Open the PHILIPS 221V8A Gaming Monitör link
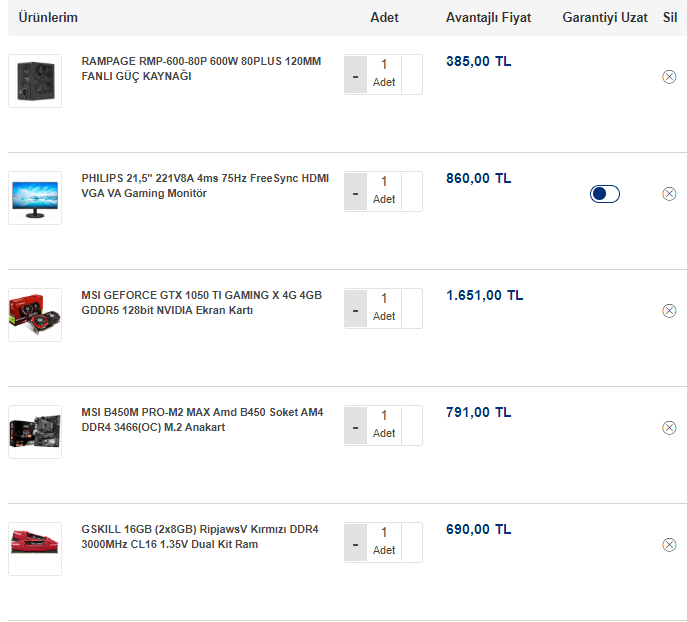 [205, 186]
